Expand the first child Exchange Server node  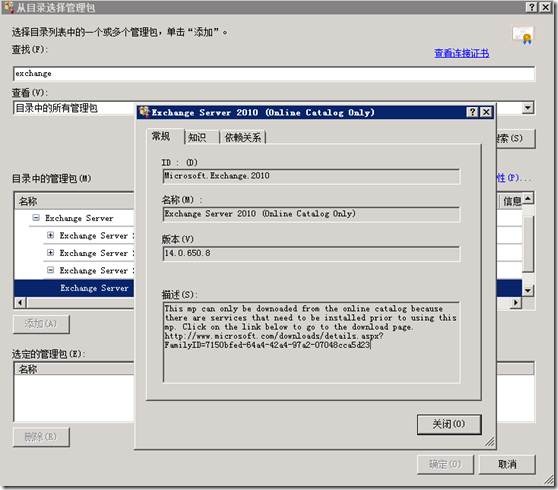(x=51, y=235)
